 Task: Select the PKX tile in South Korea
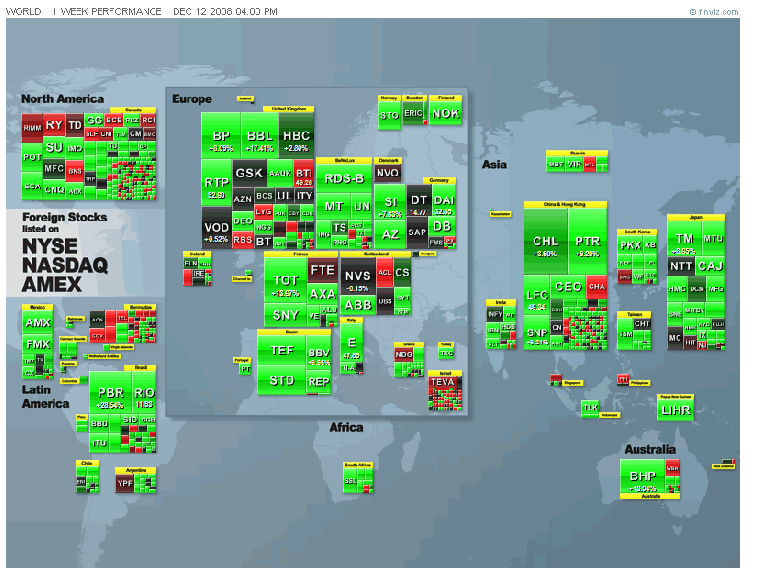pos(630,245)
